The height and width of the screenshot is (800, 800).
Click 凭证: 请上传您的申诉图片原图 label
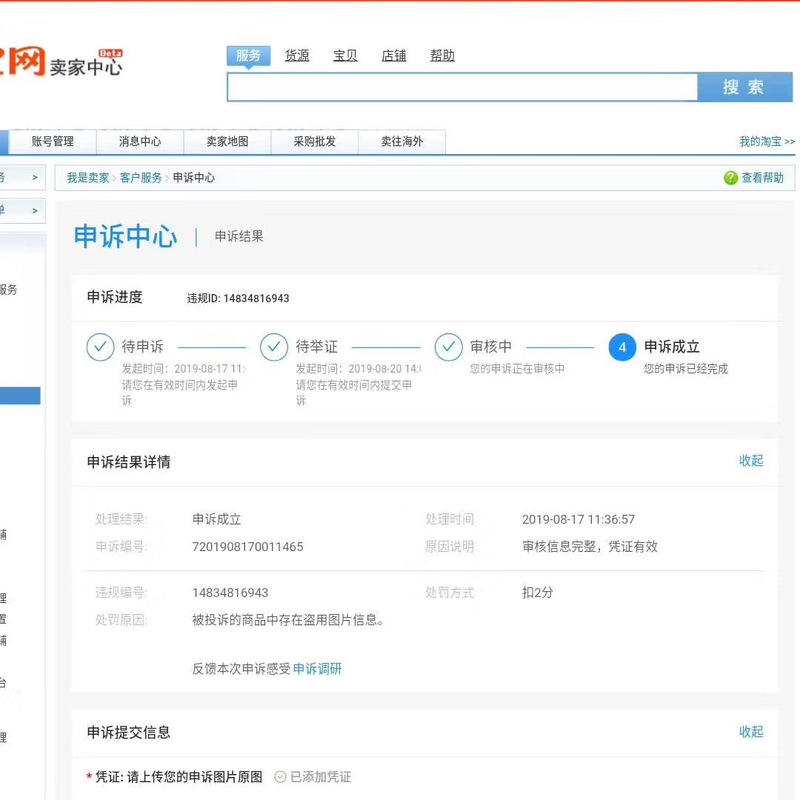pos(179,777)
